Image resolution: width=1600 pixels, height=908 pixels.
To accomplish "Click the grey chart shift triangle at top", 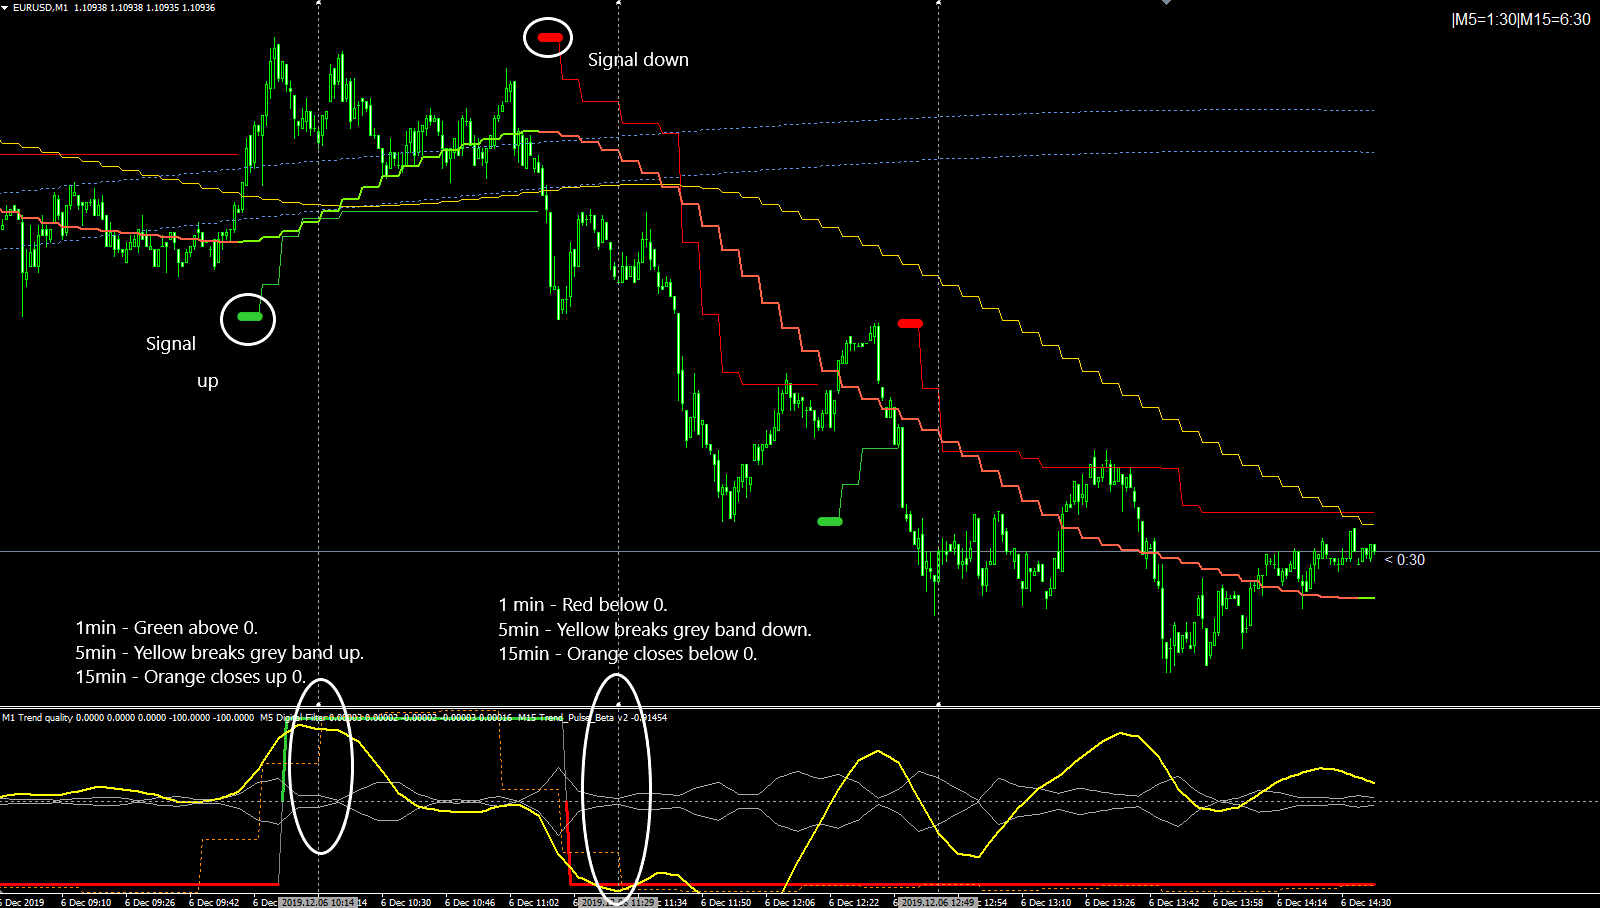I will (1166, 3).
